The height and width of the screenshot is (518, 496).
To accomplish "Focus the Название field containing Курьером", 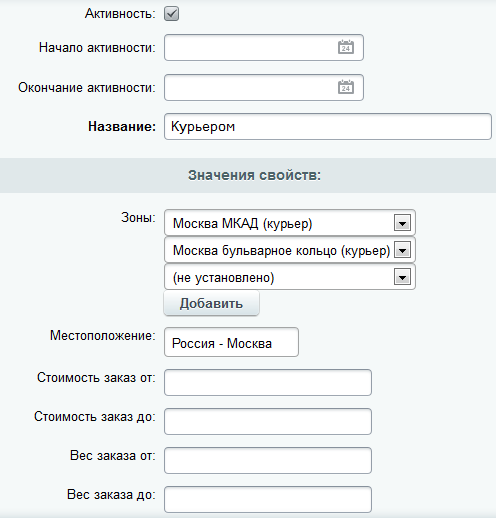I will coord(328,126).
